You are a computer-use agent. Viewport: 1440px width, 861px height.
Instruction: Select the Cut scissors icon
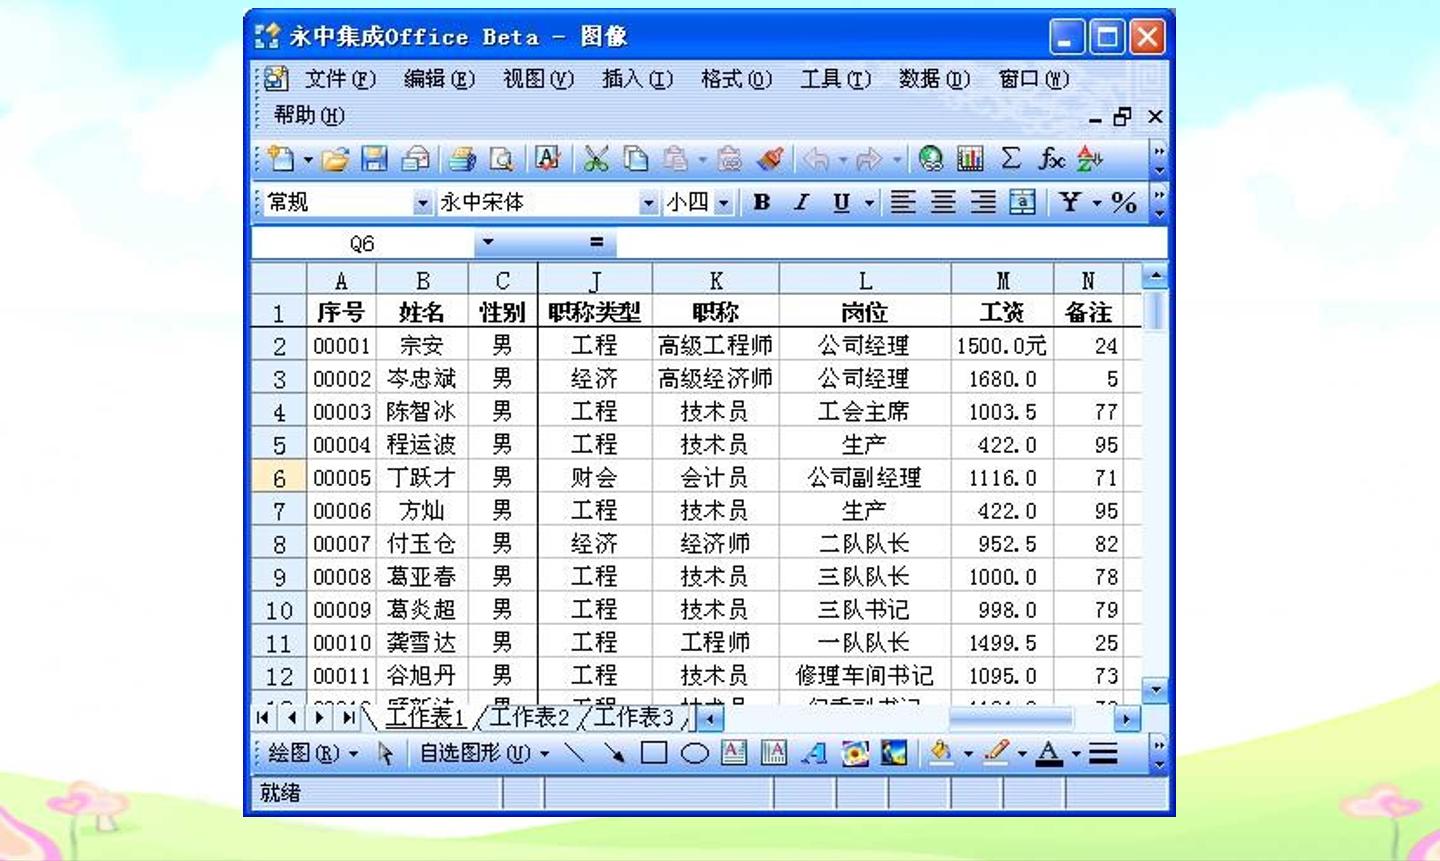coord(596,159)
